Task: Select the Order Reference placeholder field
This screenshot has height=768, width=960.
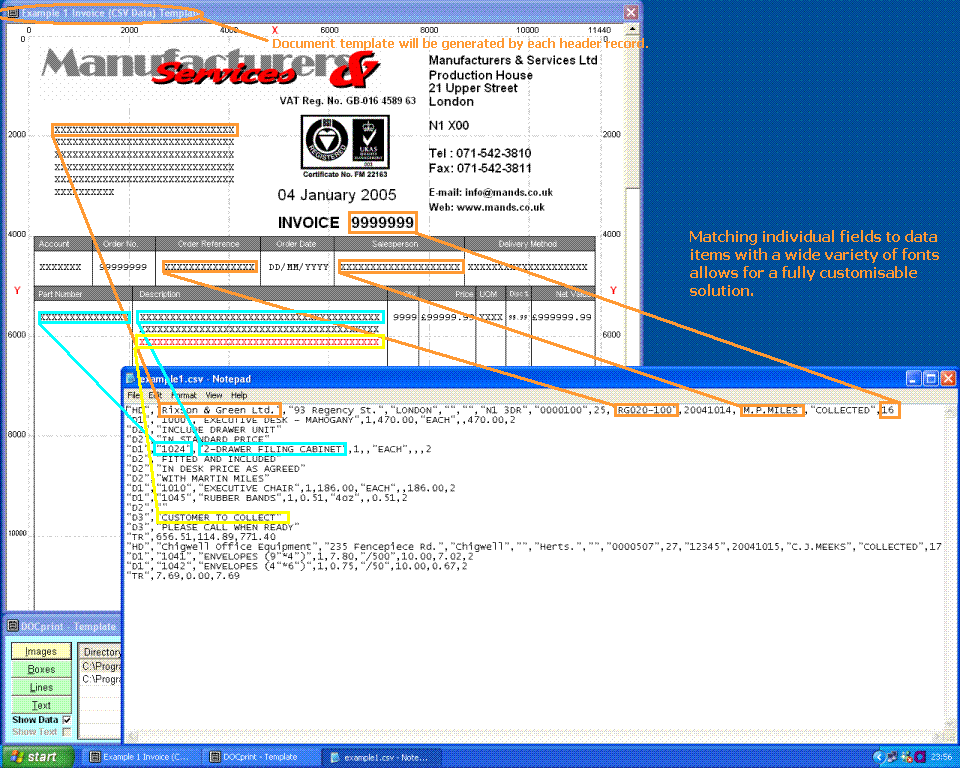Action: 209,267
